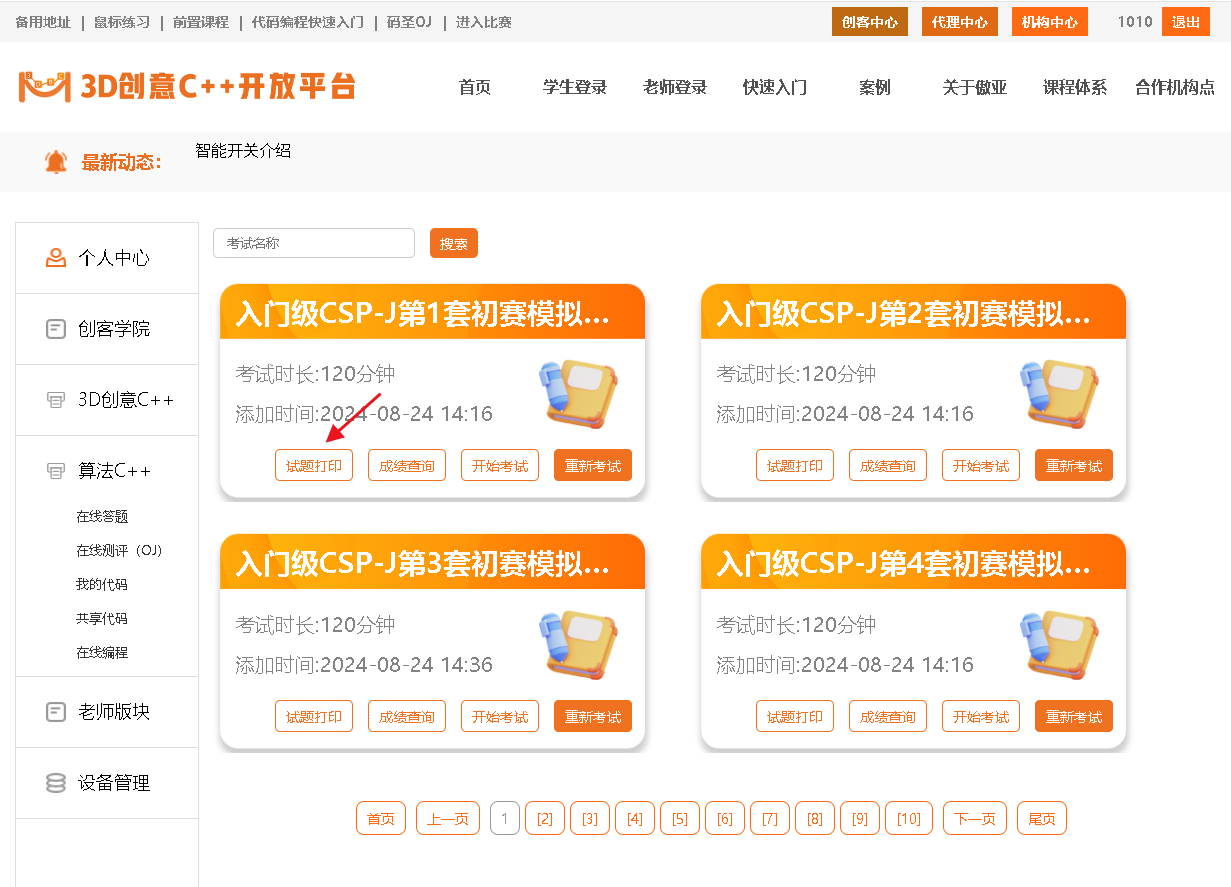Image resolution: width=1231 pixels, height=887 pixels.
Task: Click the orange bell notification icon
Action: [x=56, y=161]
